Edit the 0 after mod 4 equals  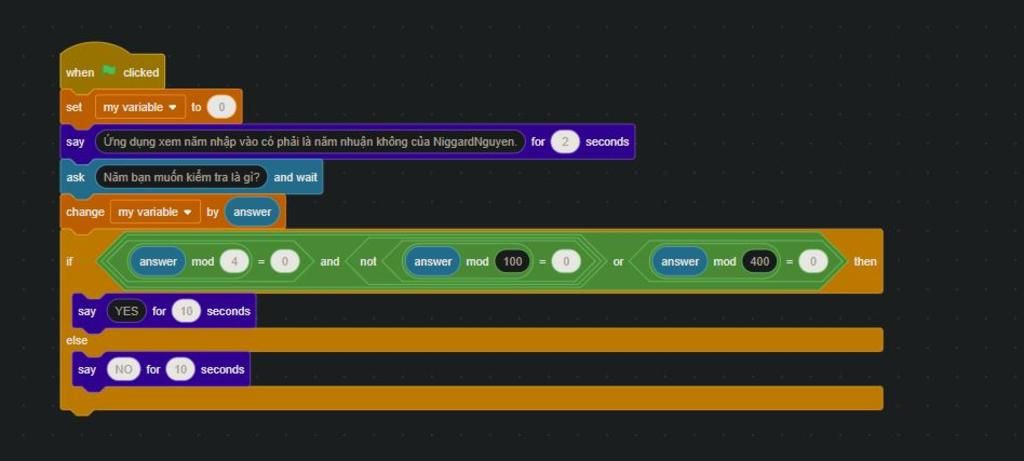(x=285, y=262)
